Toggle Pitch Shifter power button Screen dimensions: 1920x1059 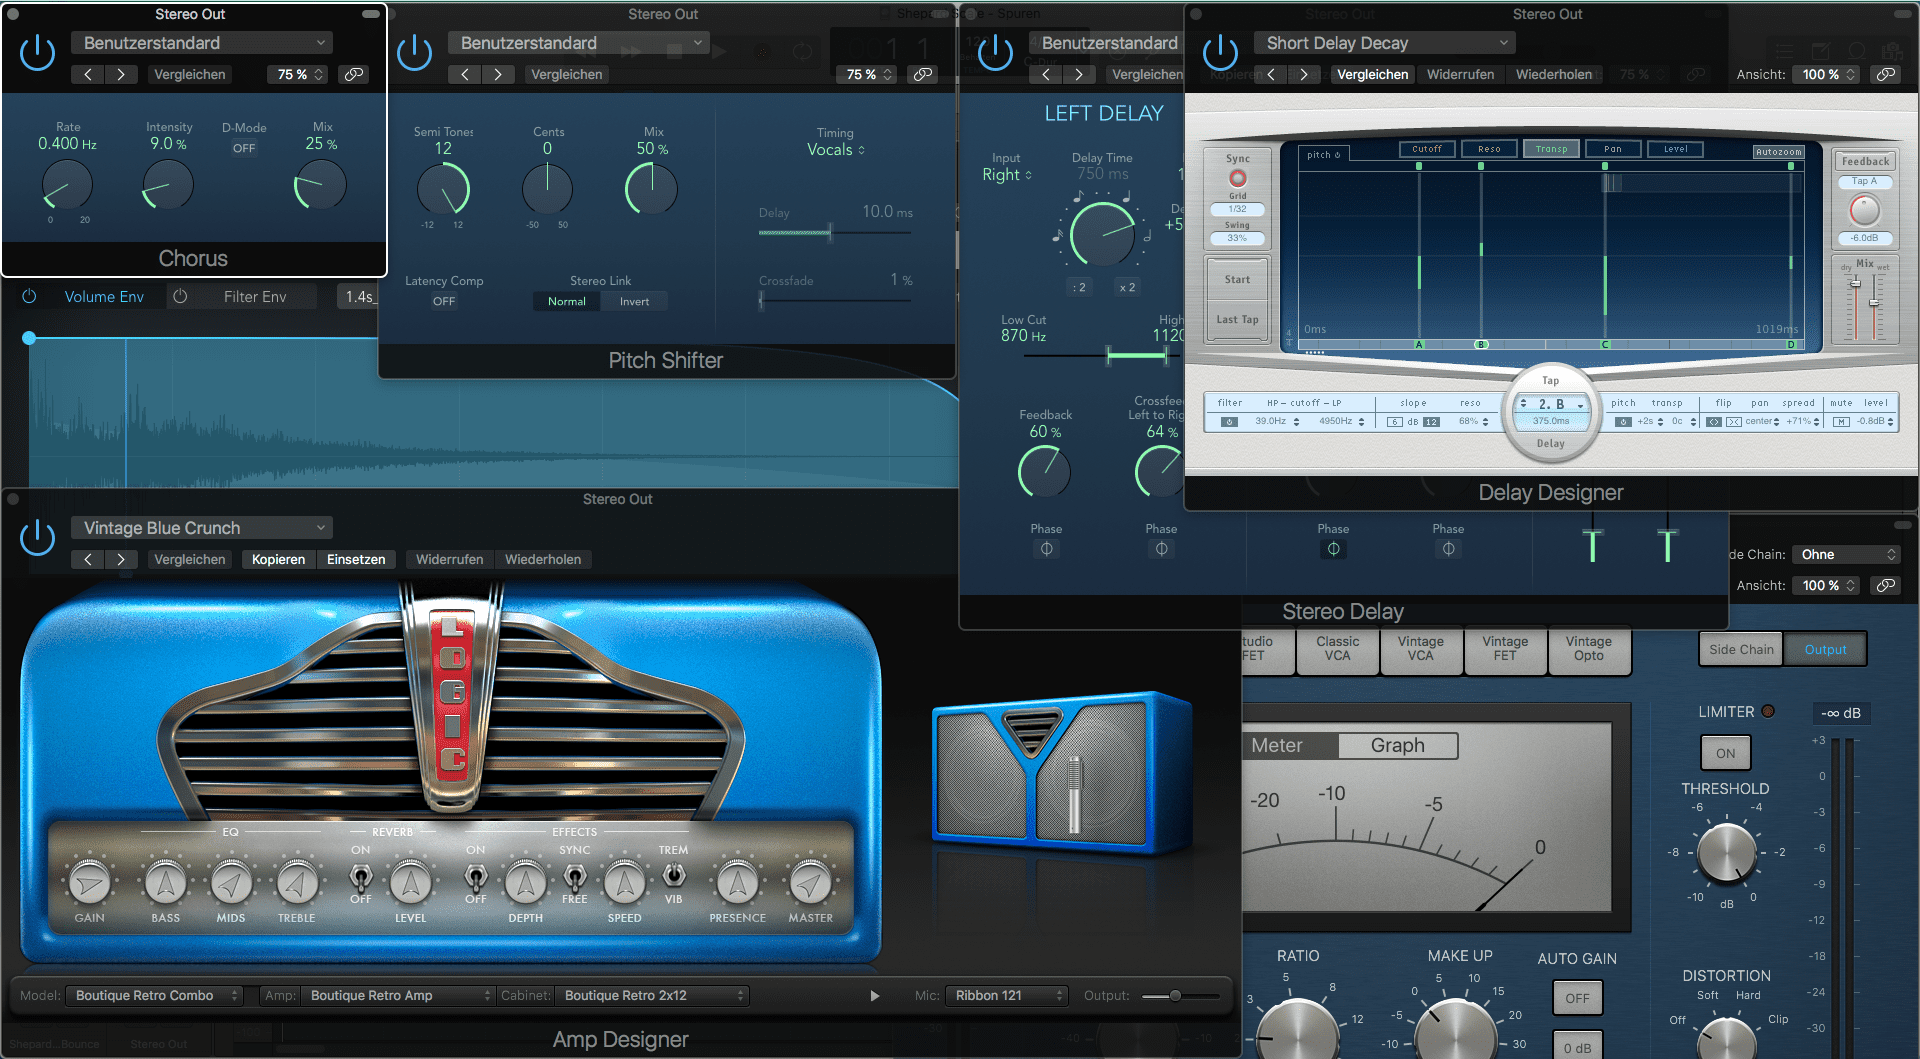[x=414, y=53]
